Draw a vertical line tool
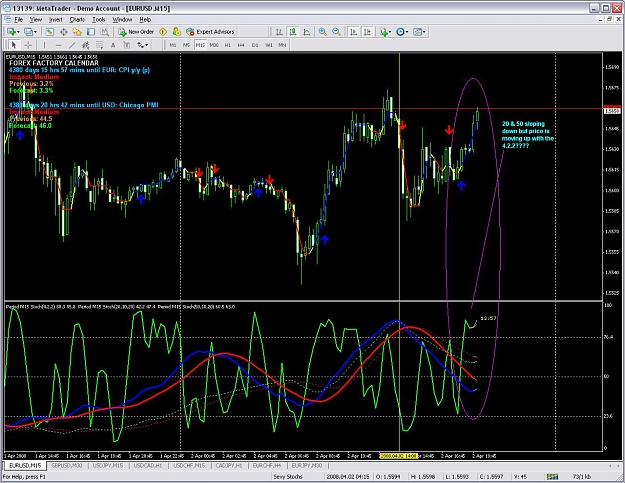The image size is (625, 483). point(45,45)
